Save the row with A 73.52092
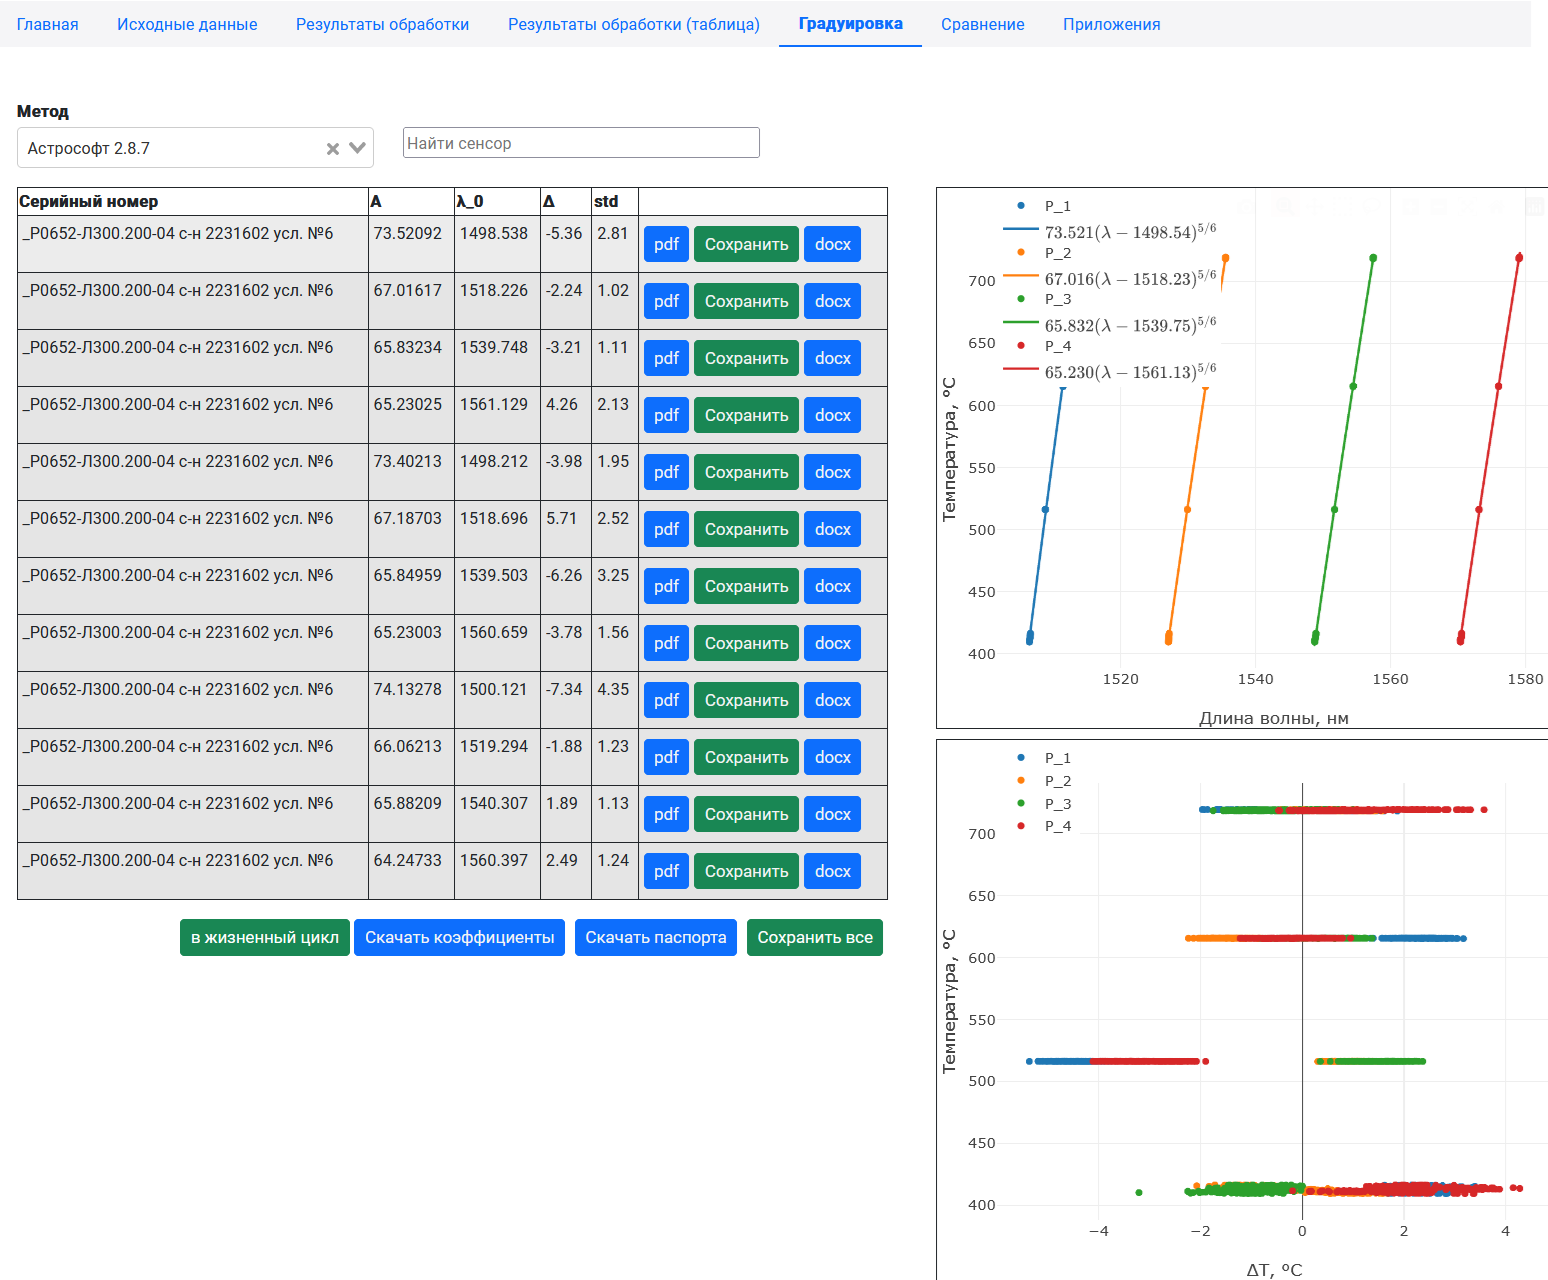The image size is (1548, 1280). click(746, 244)
